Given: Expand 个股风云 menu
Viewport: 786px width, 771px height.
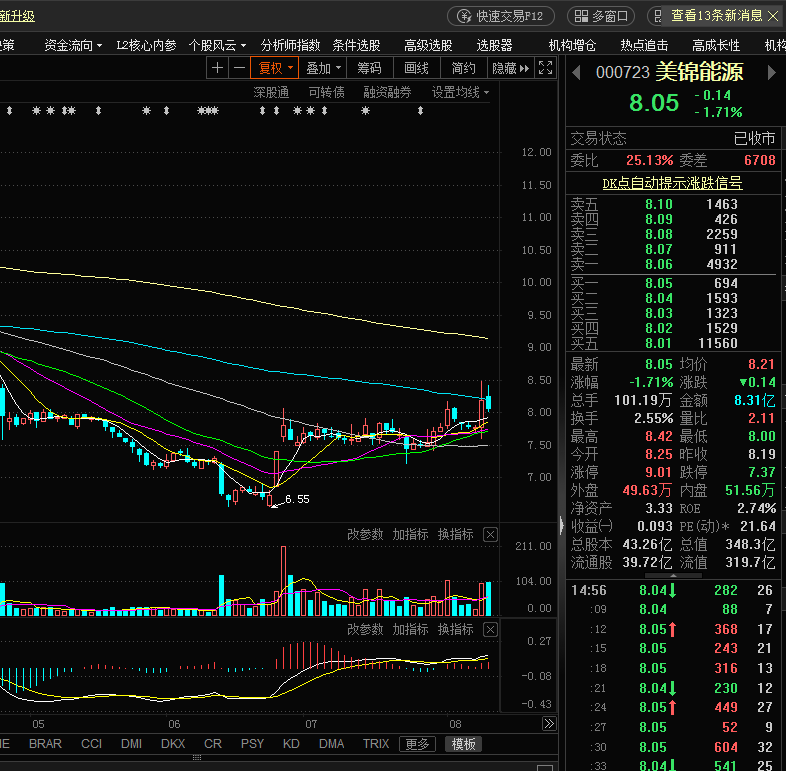Looking at the screenshot, I should (x=217, y=46).
